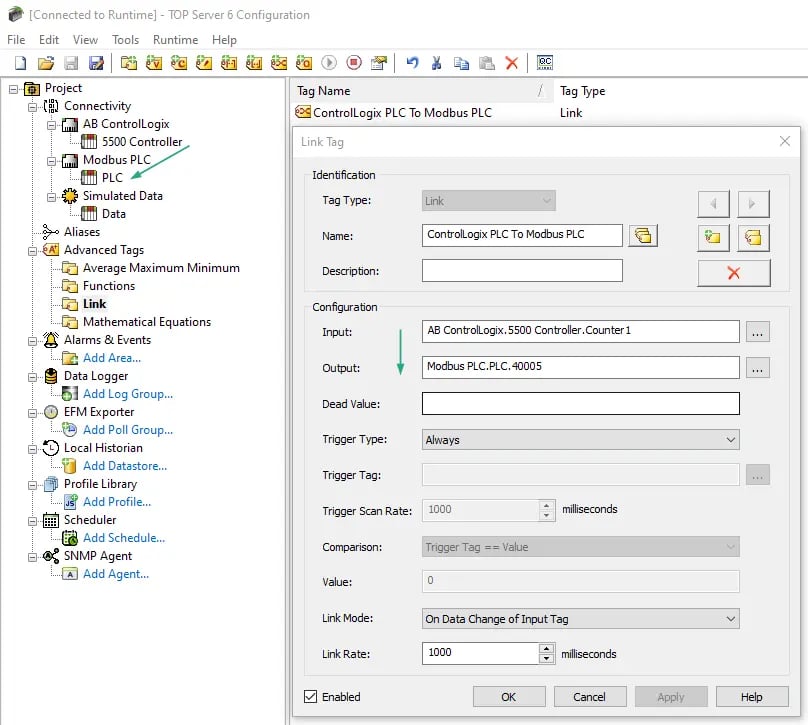Click the Undo icon on the toolbar
The height and width of the screenshot is (725, 808).
coord(412,62)
